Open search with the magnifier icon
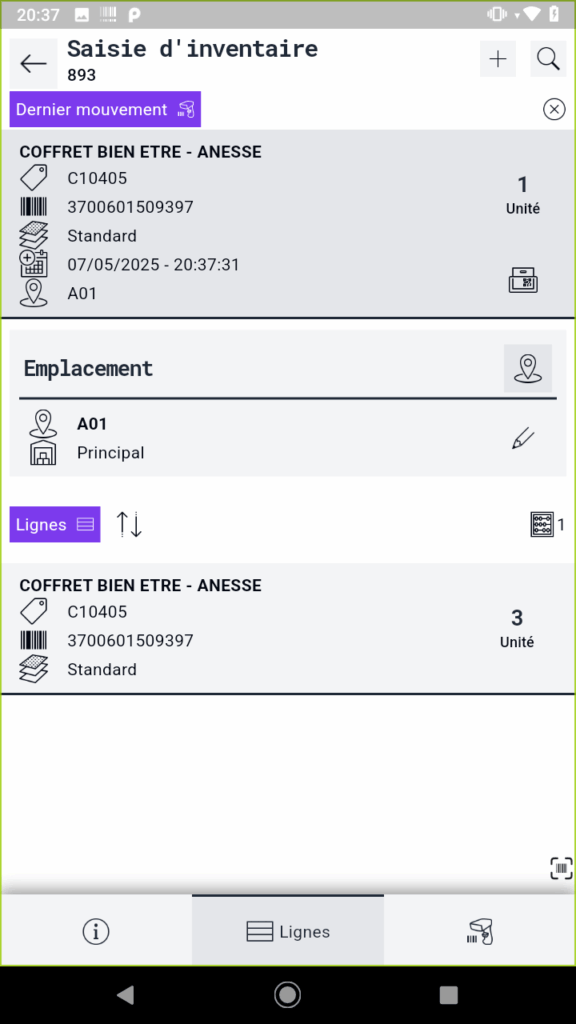 coord(548,59)
